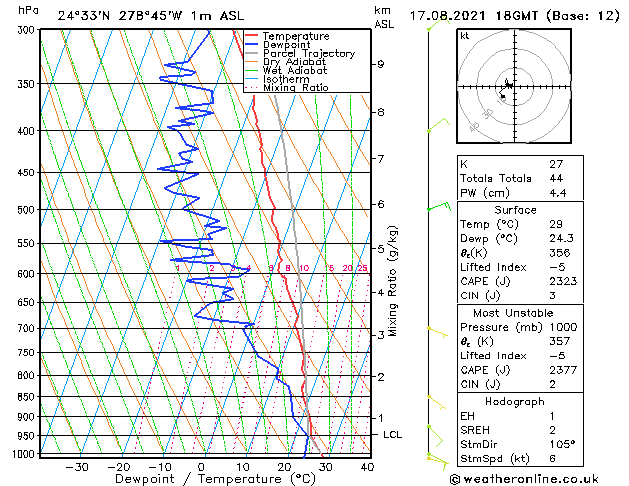Image resolution: width=629 pixels, height=486 pixels.
Task: Click the most unstable CAPE value 2377
Action: (563, 370)
